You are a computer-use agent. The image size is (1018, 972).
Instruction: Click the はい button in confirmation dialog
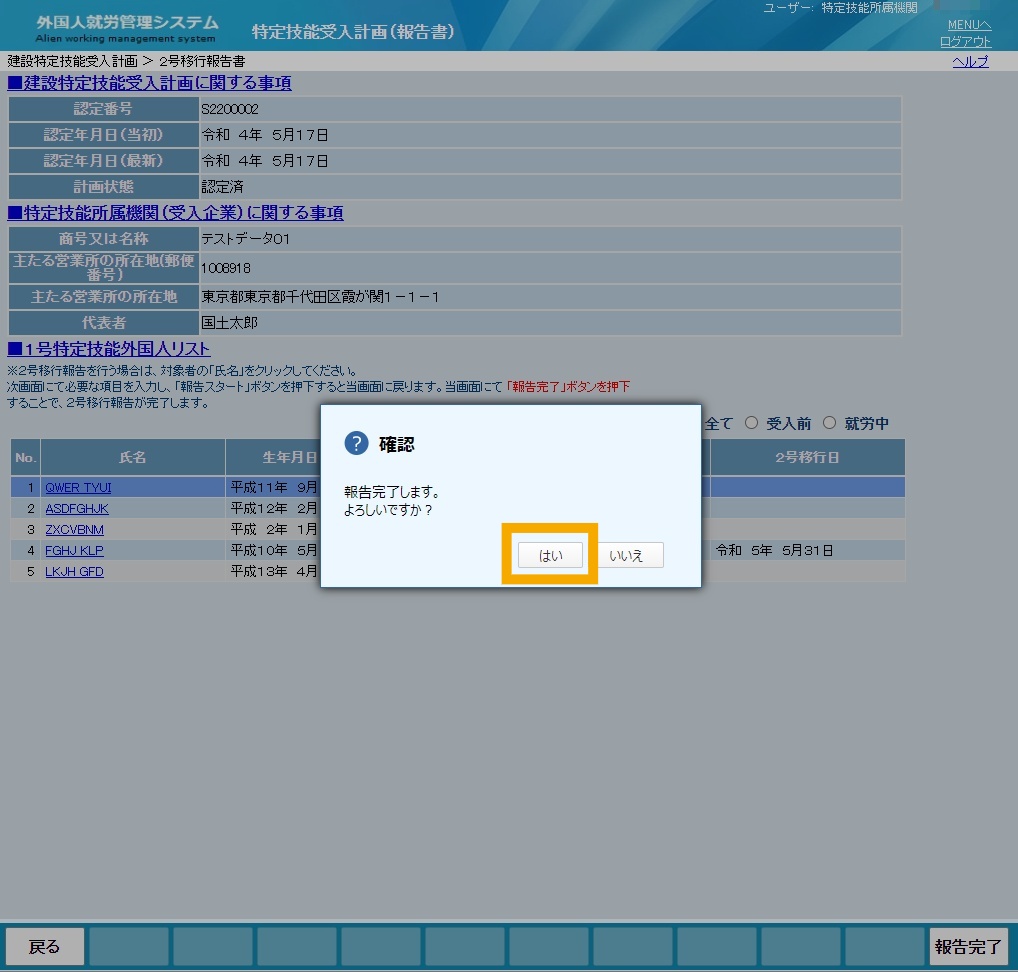[550, 555]
